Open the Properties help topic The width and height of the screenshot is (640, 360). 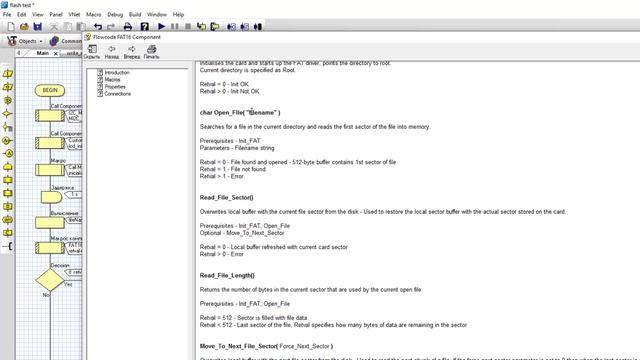coord(115,87)
